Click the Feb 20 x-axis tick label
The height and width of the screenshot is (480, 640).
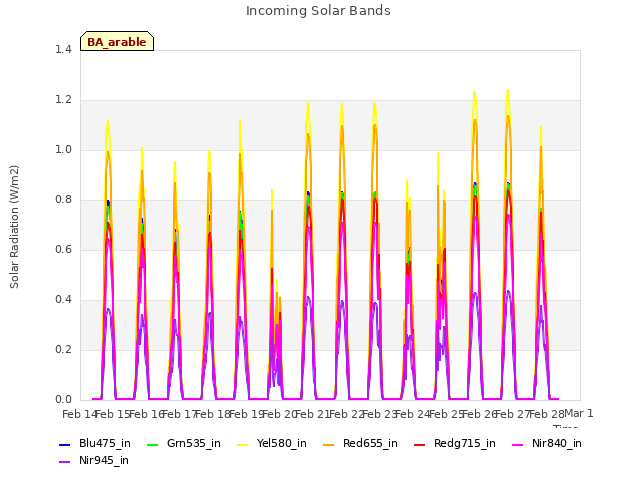click(x=279, y=414)
